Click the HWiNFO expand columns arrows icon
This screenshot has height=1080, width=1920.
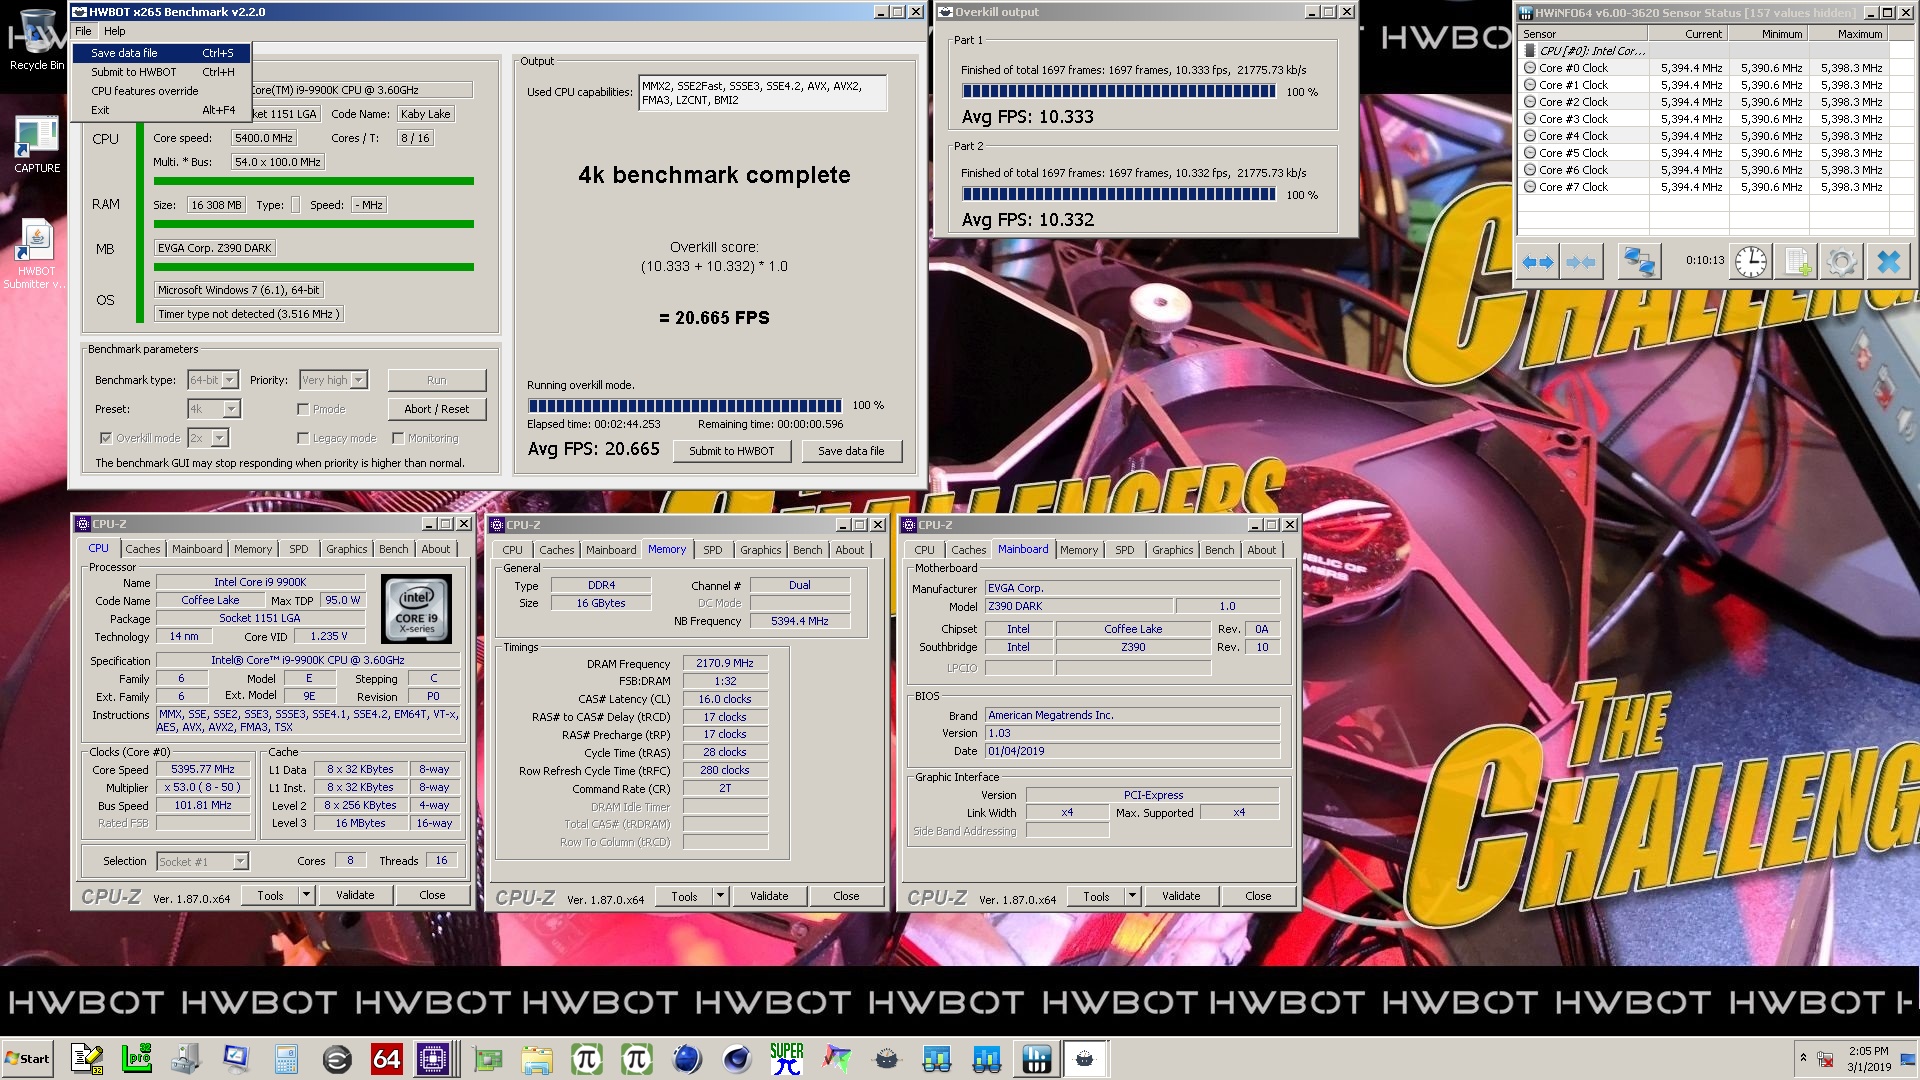coord(1537,262)
